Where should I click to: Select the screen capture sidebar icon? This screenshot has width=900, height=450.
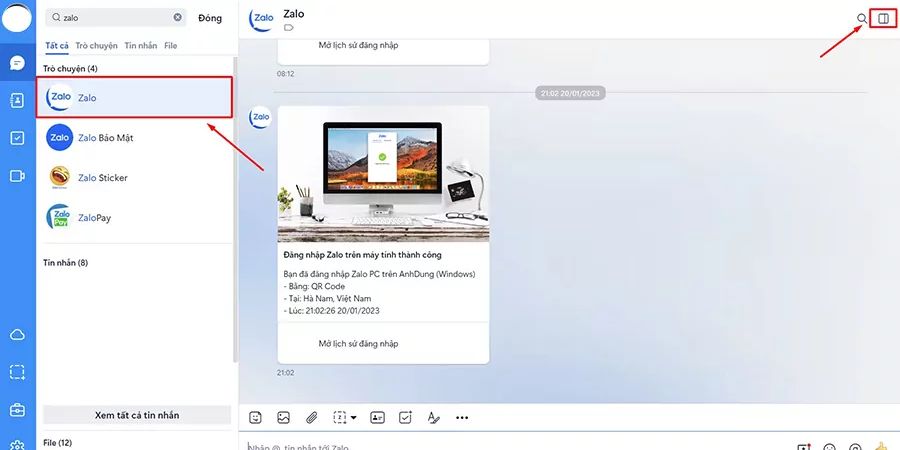tap(17, 373)
